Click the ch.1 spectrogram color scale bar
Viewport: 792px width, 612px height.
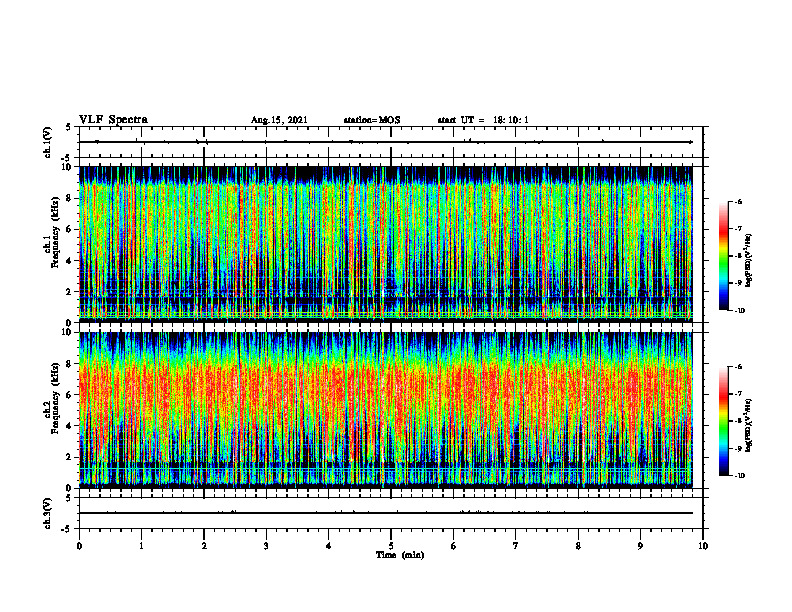(x=723, y=256)
